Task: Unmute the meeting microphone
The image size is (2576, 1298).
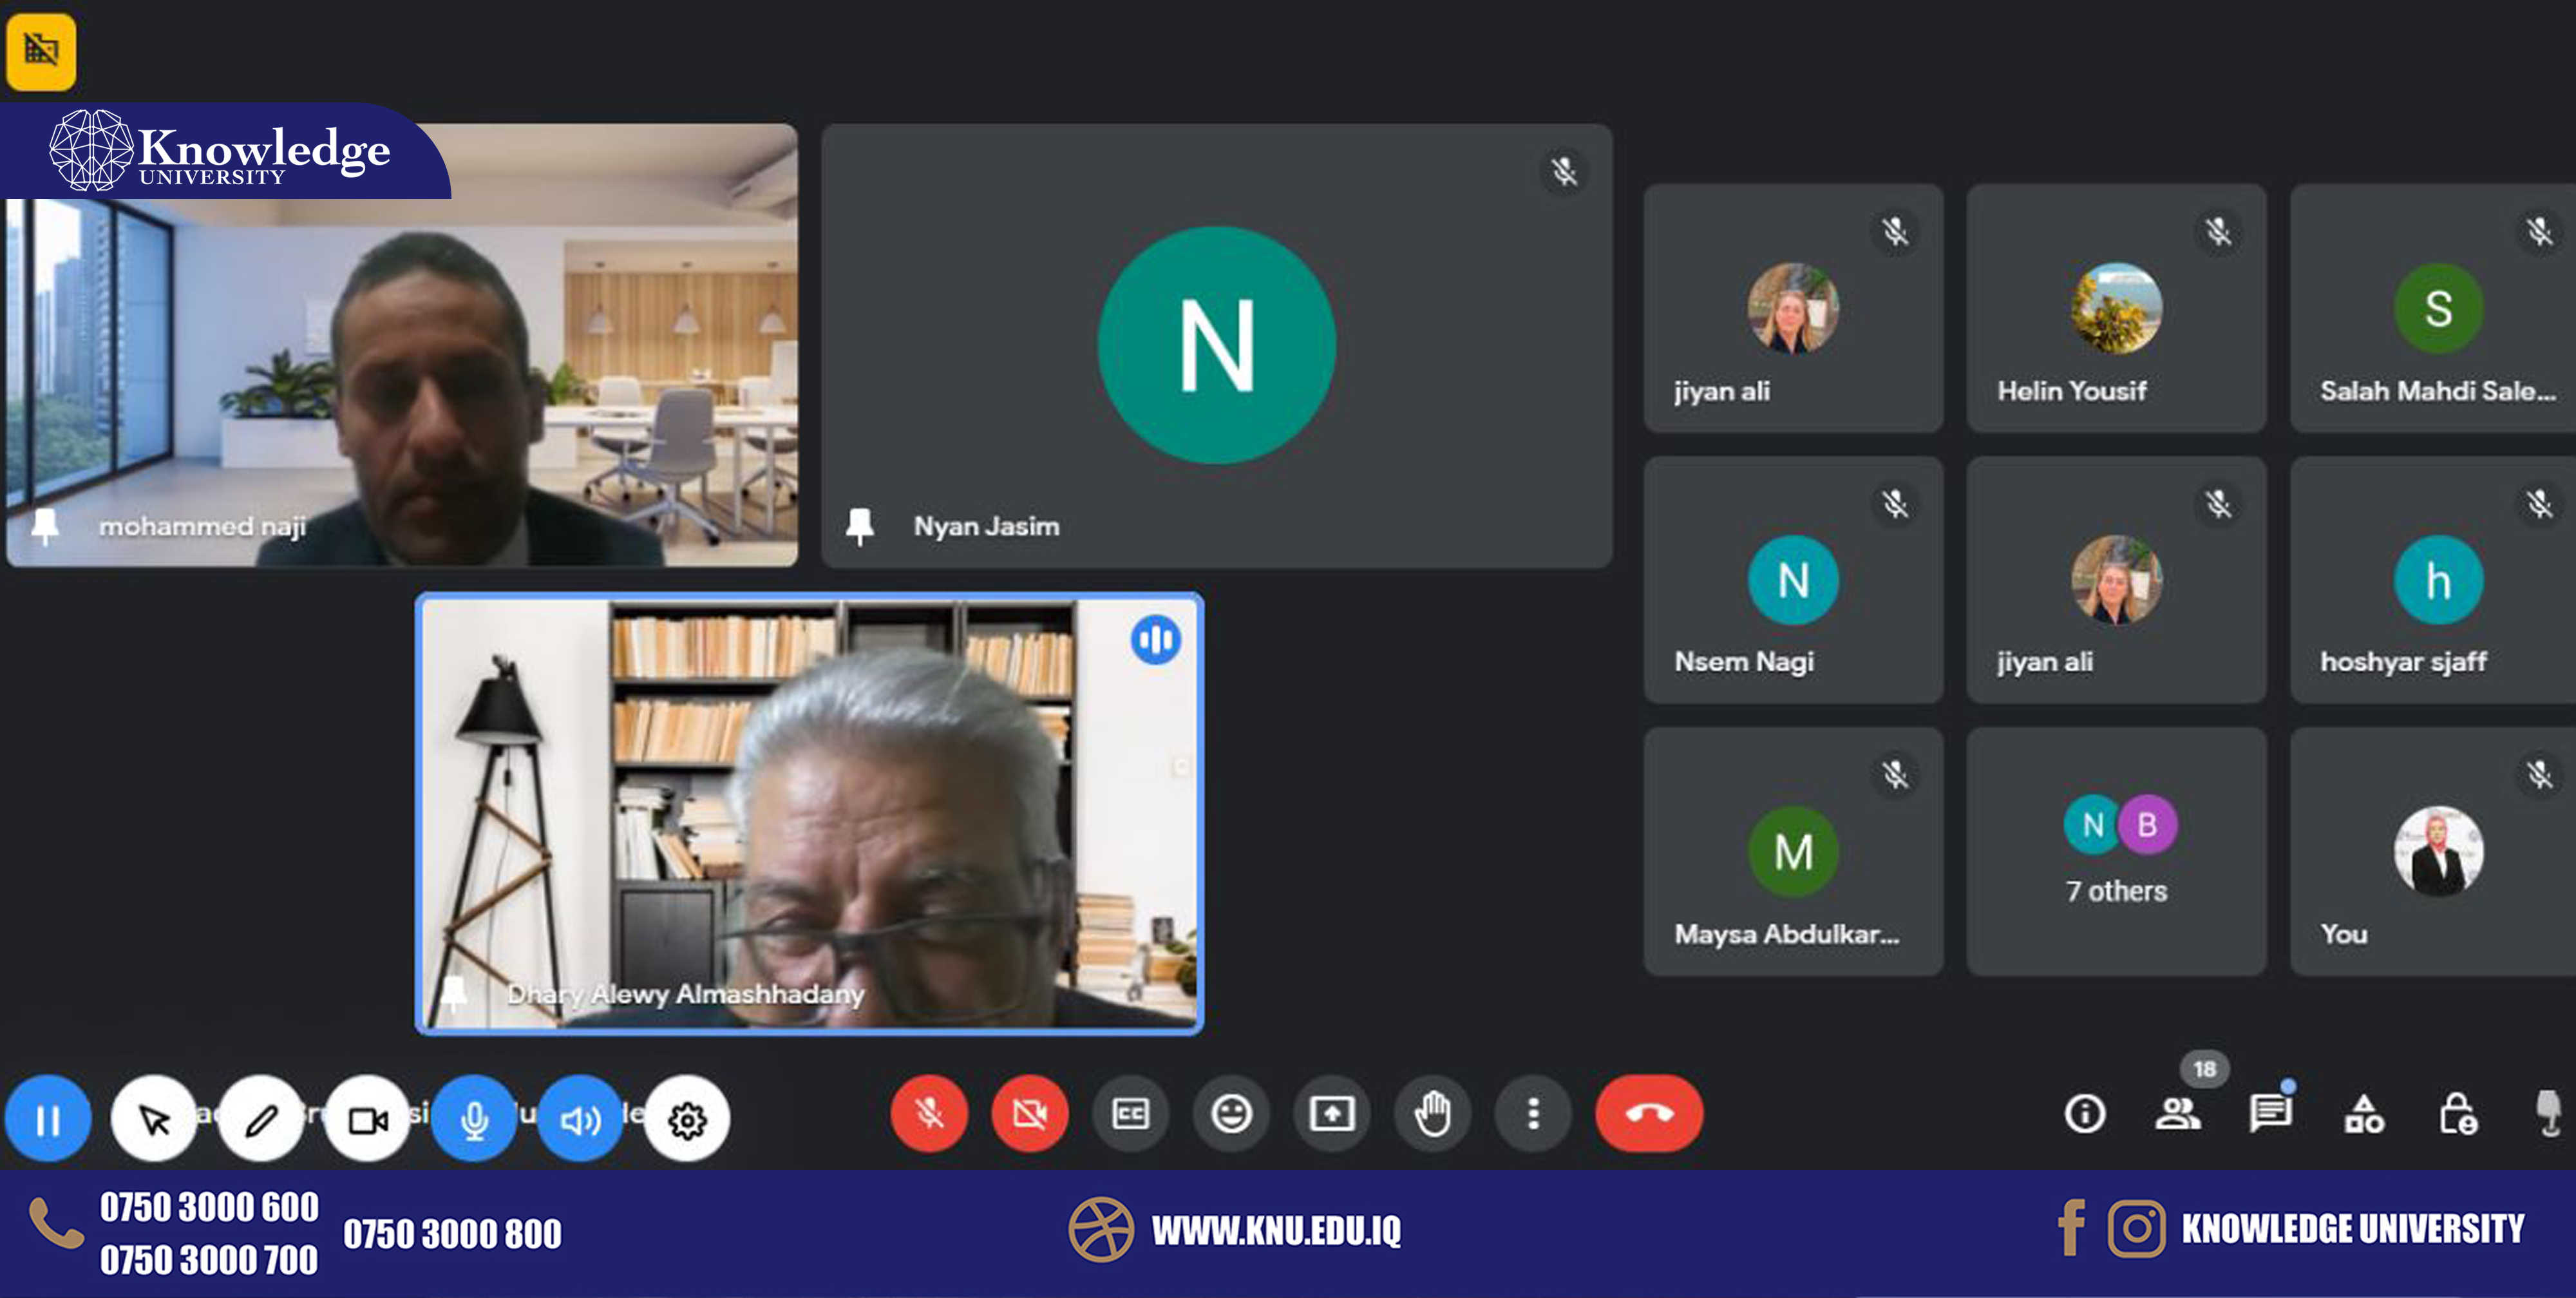Action: tap(929, 1113)
